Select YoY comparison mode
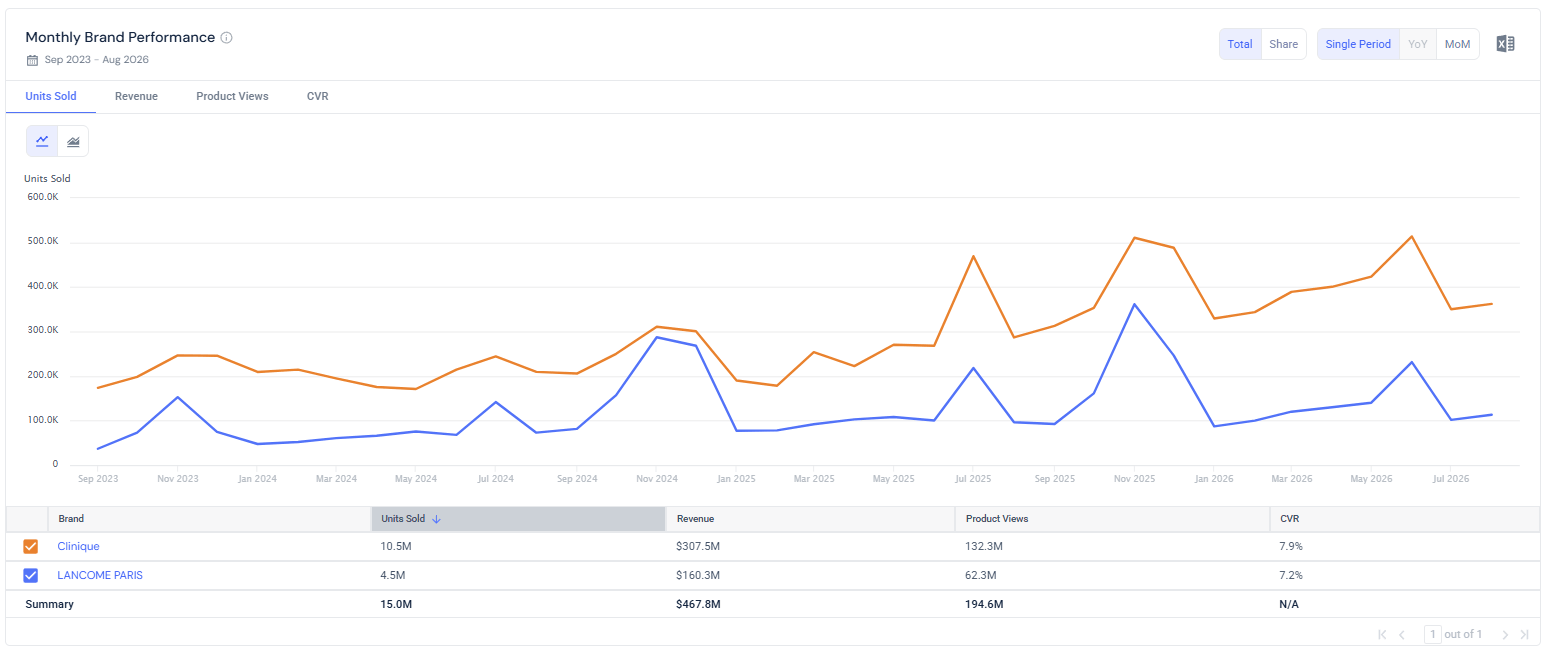This screenshot has height=653, width=1548. (1417, 44)
